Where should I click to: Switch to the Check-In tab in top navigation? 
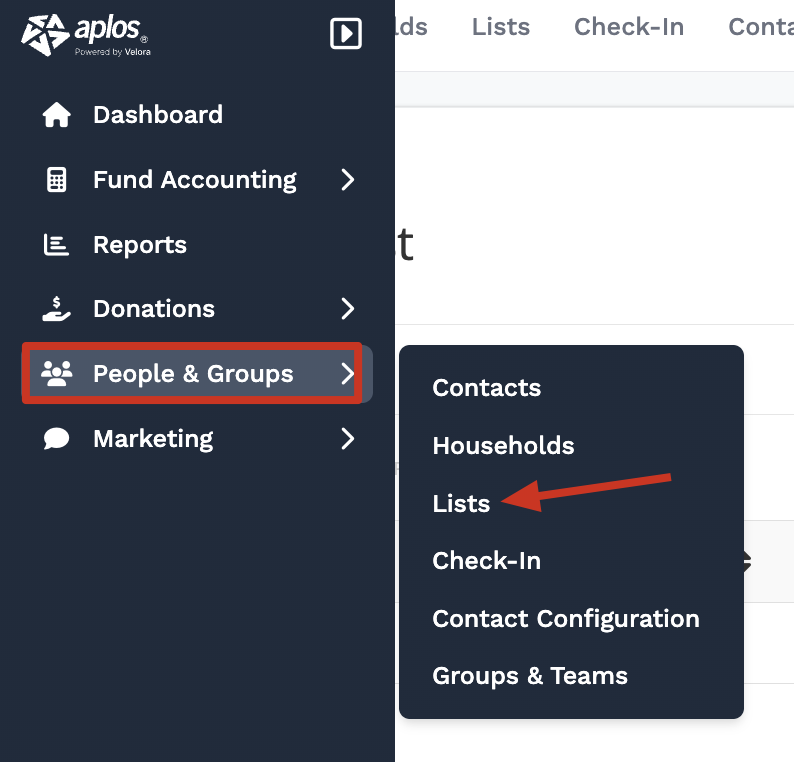pos(629,27)
